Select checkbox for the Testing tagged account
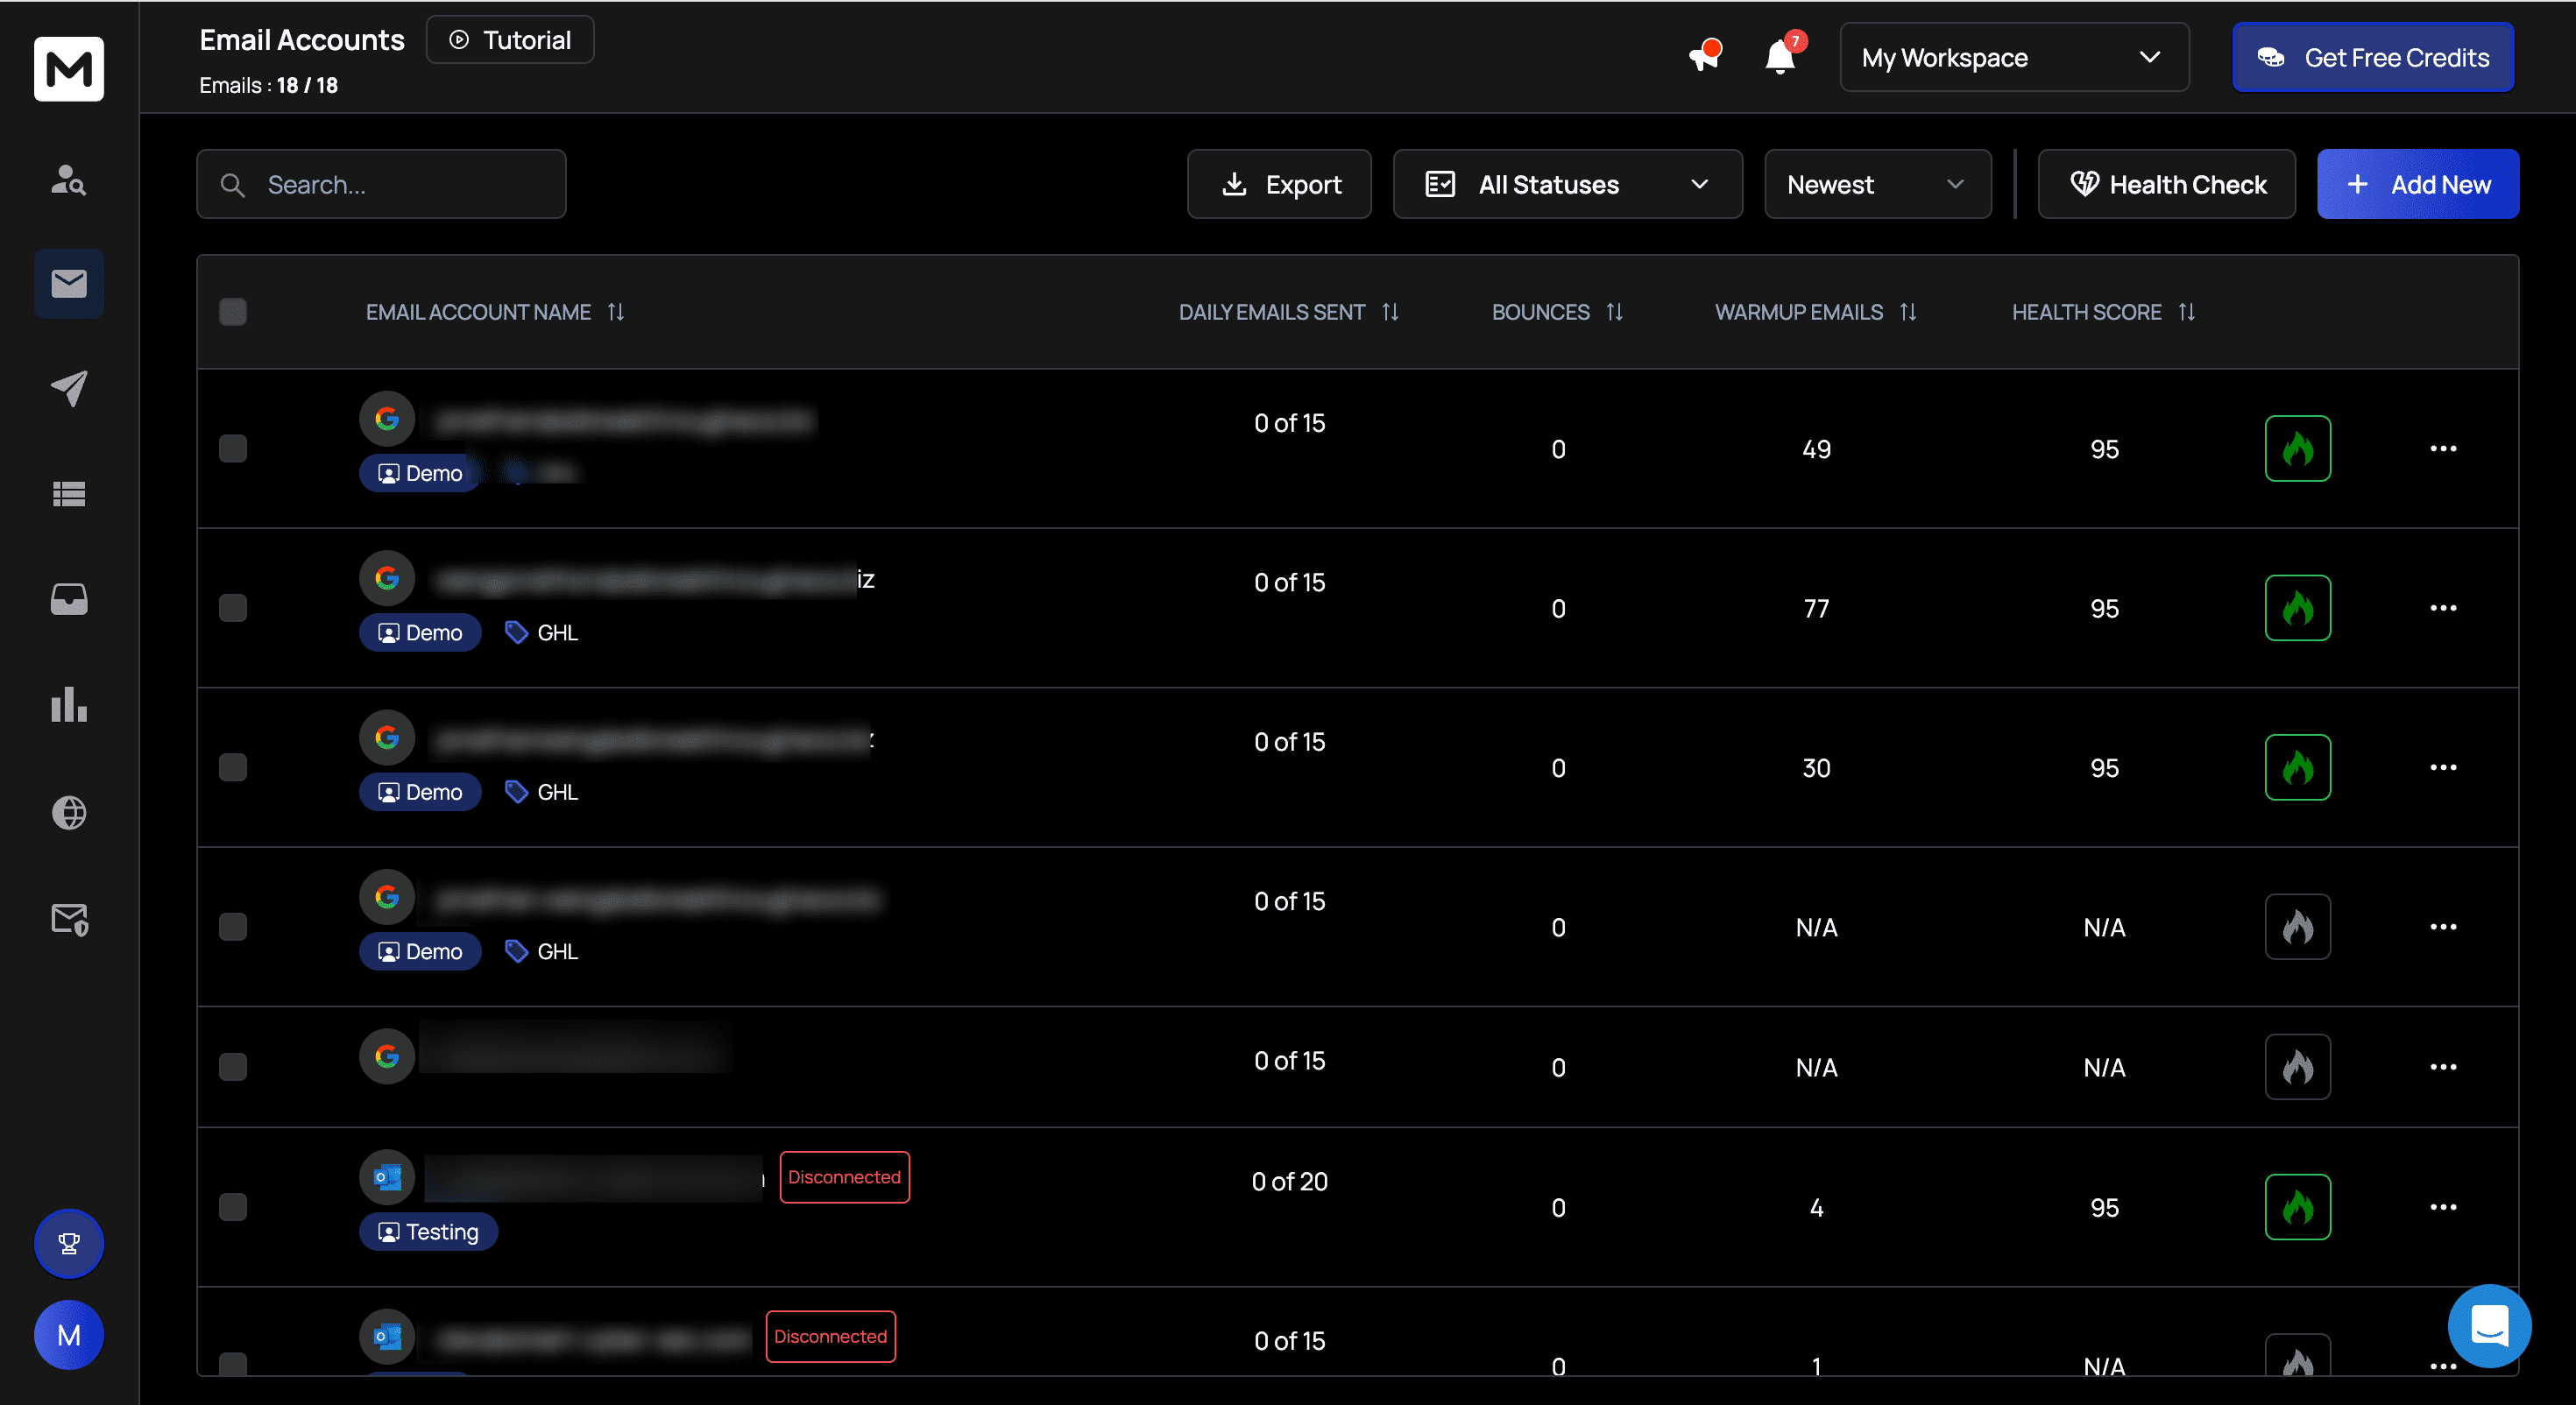 [233, 1207]
